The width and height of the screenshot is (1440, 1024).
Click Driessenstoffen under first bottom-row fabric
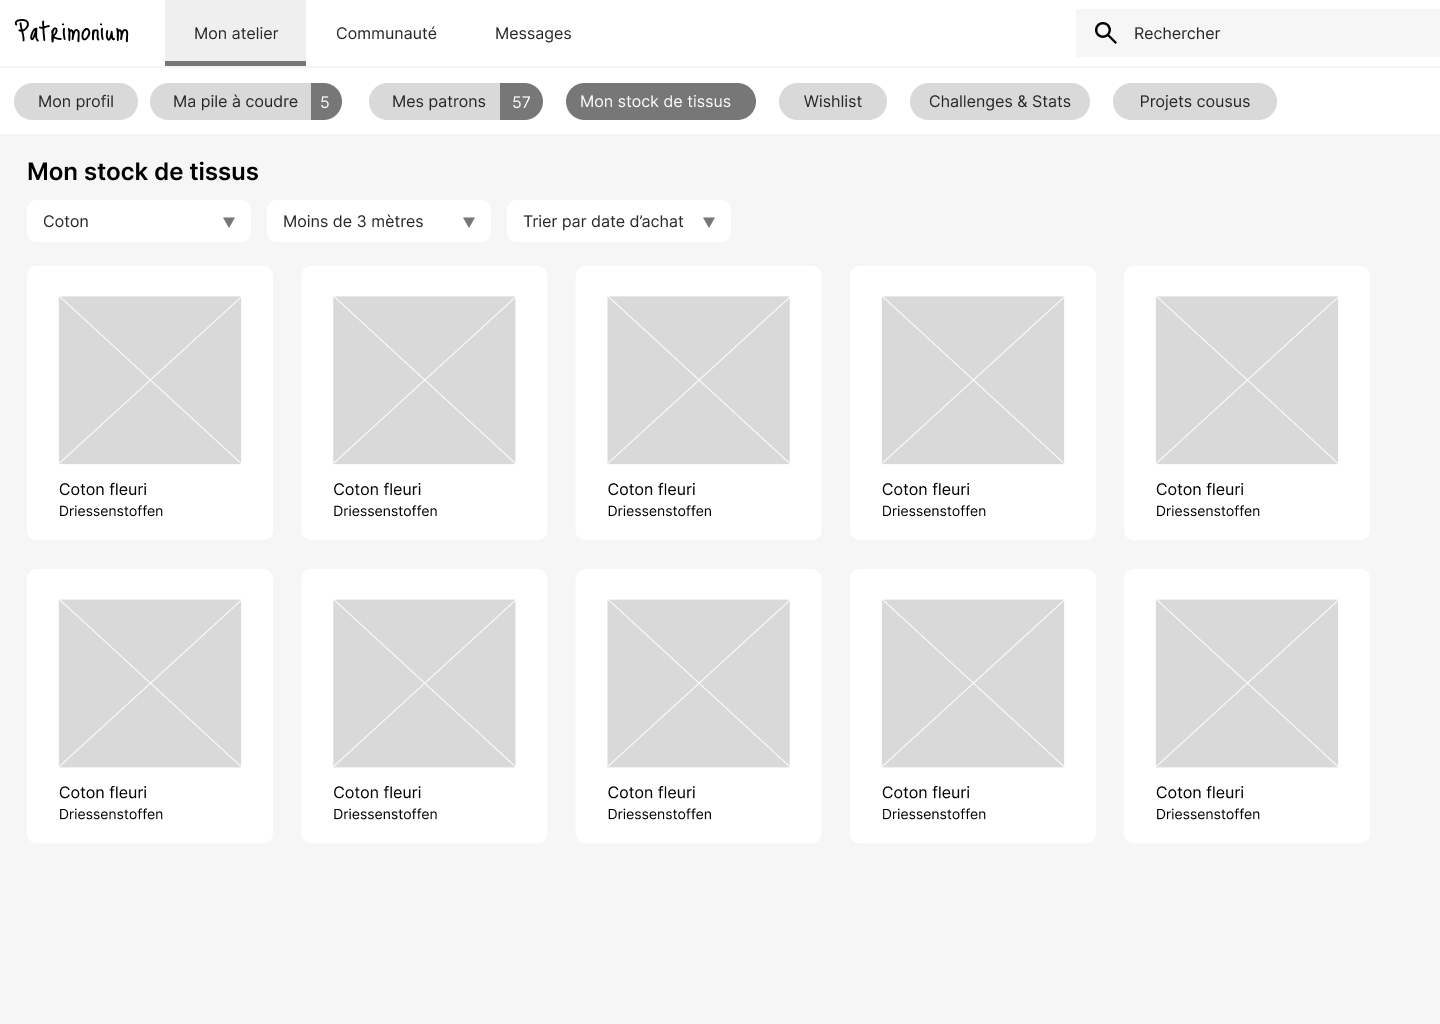point(111,814)
